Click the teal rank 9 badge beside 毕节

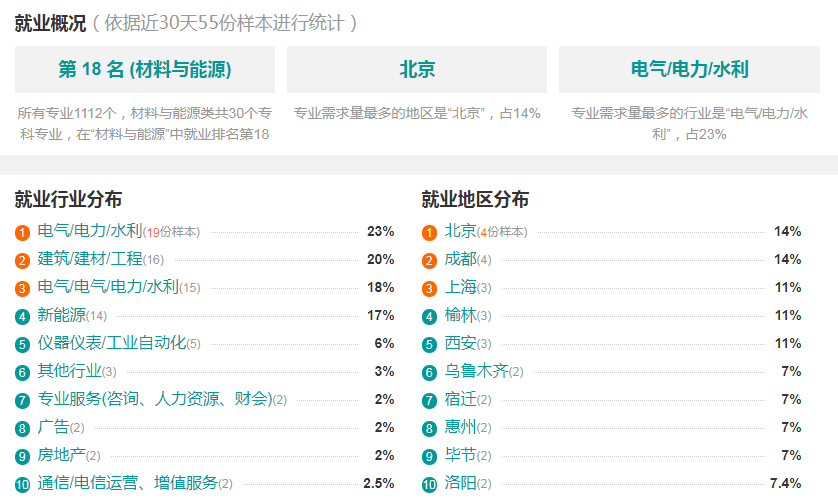[430, 457]
